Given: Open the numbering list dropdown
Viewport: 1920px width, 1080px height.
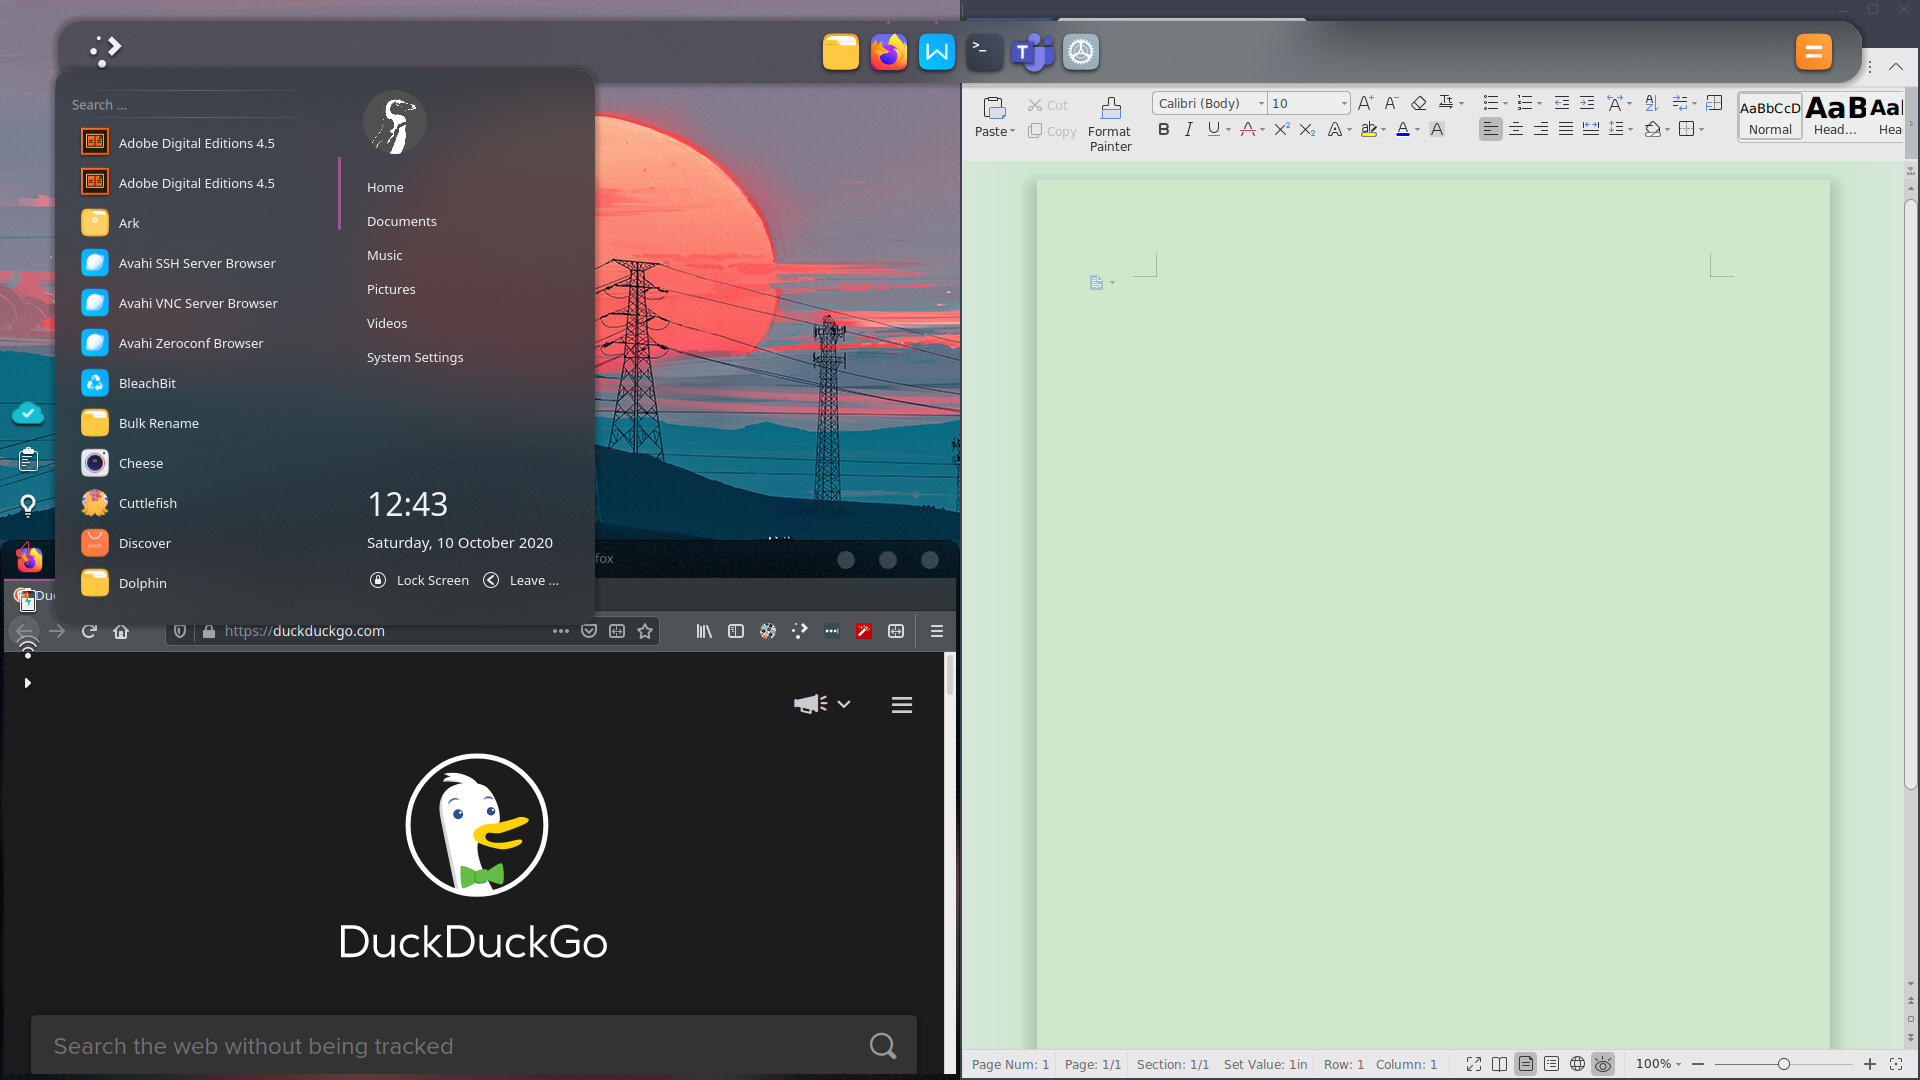Looking at the screenshot, I should point(1539,104).
